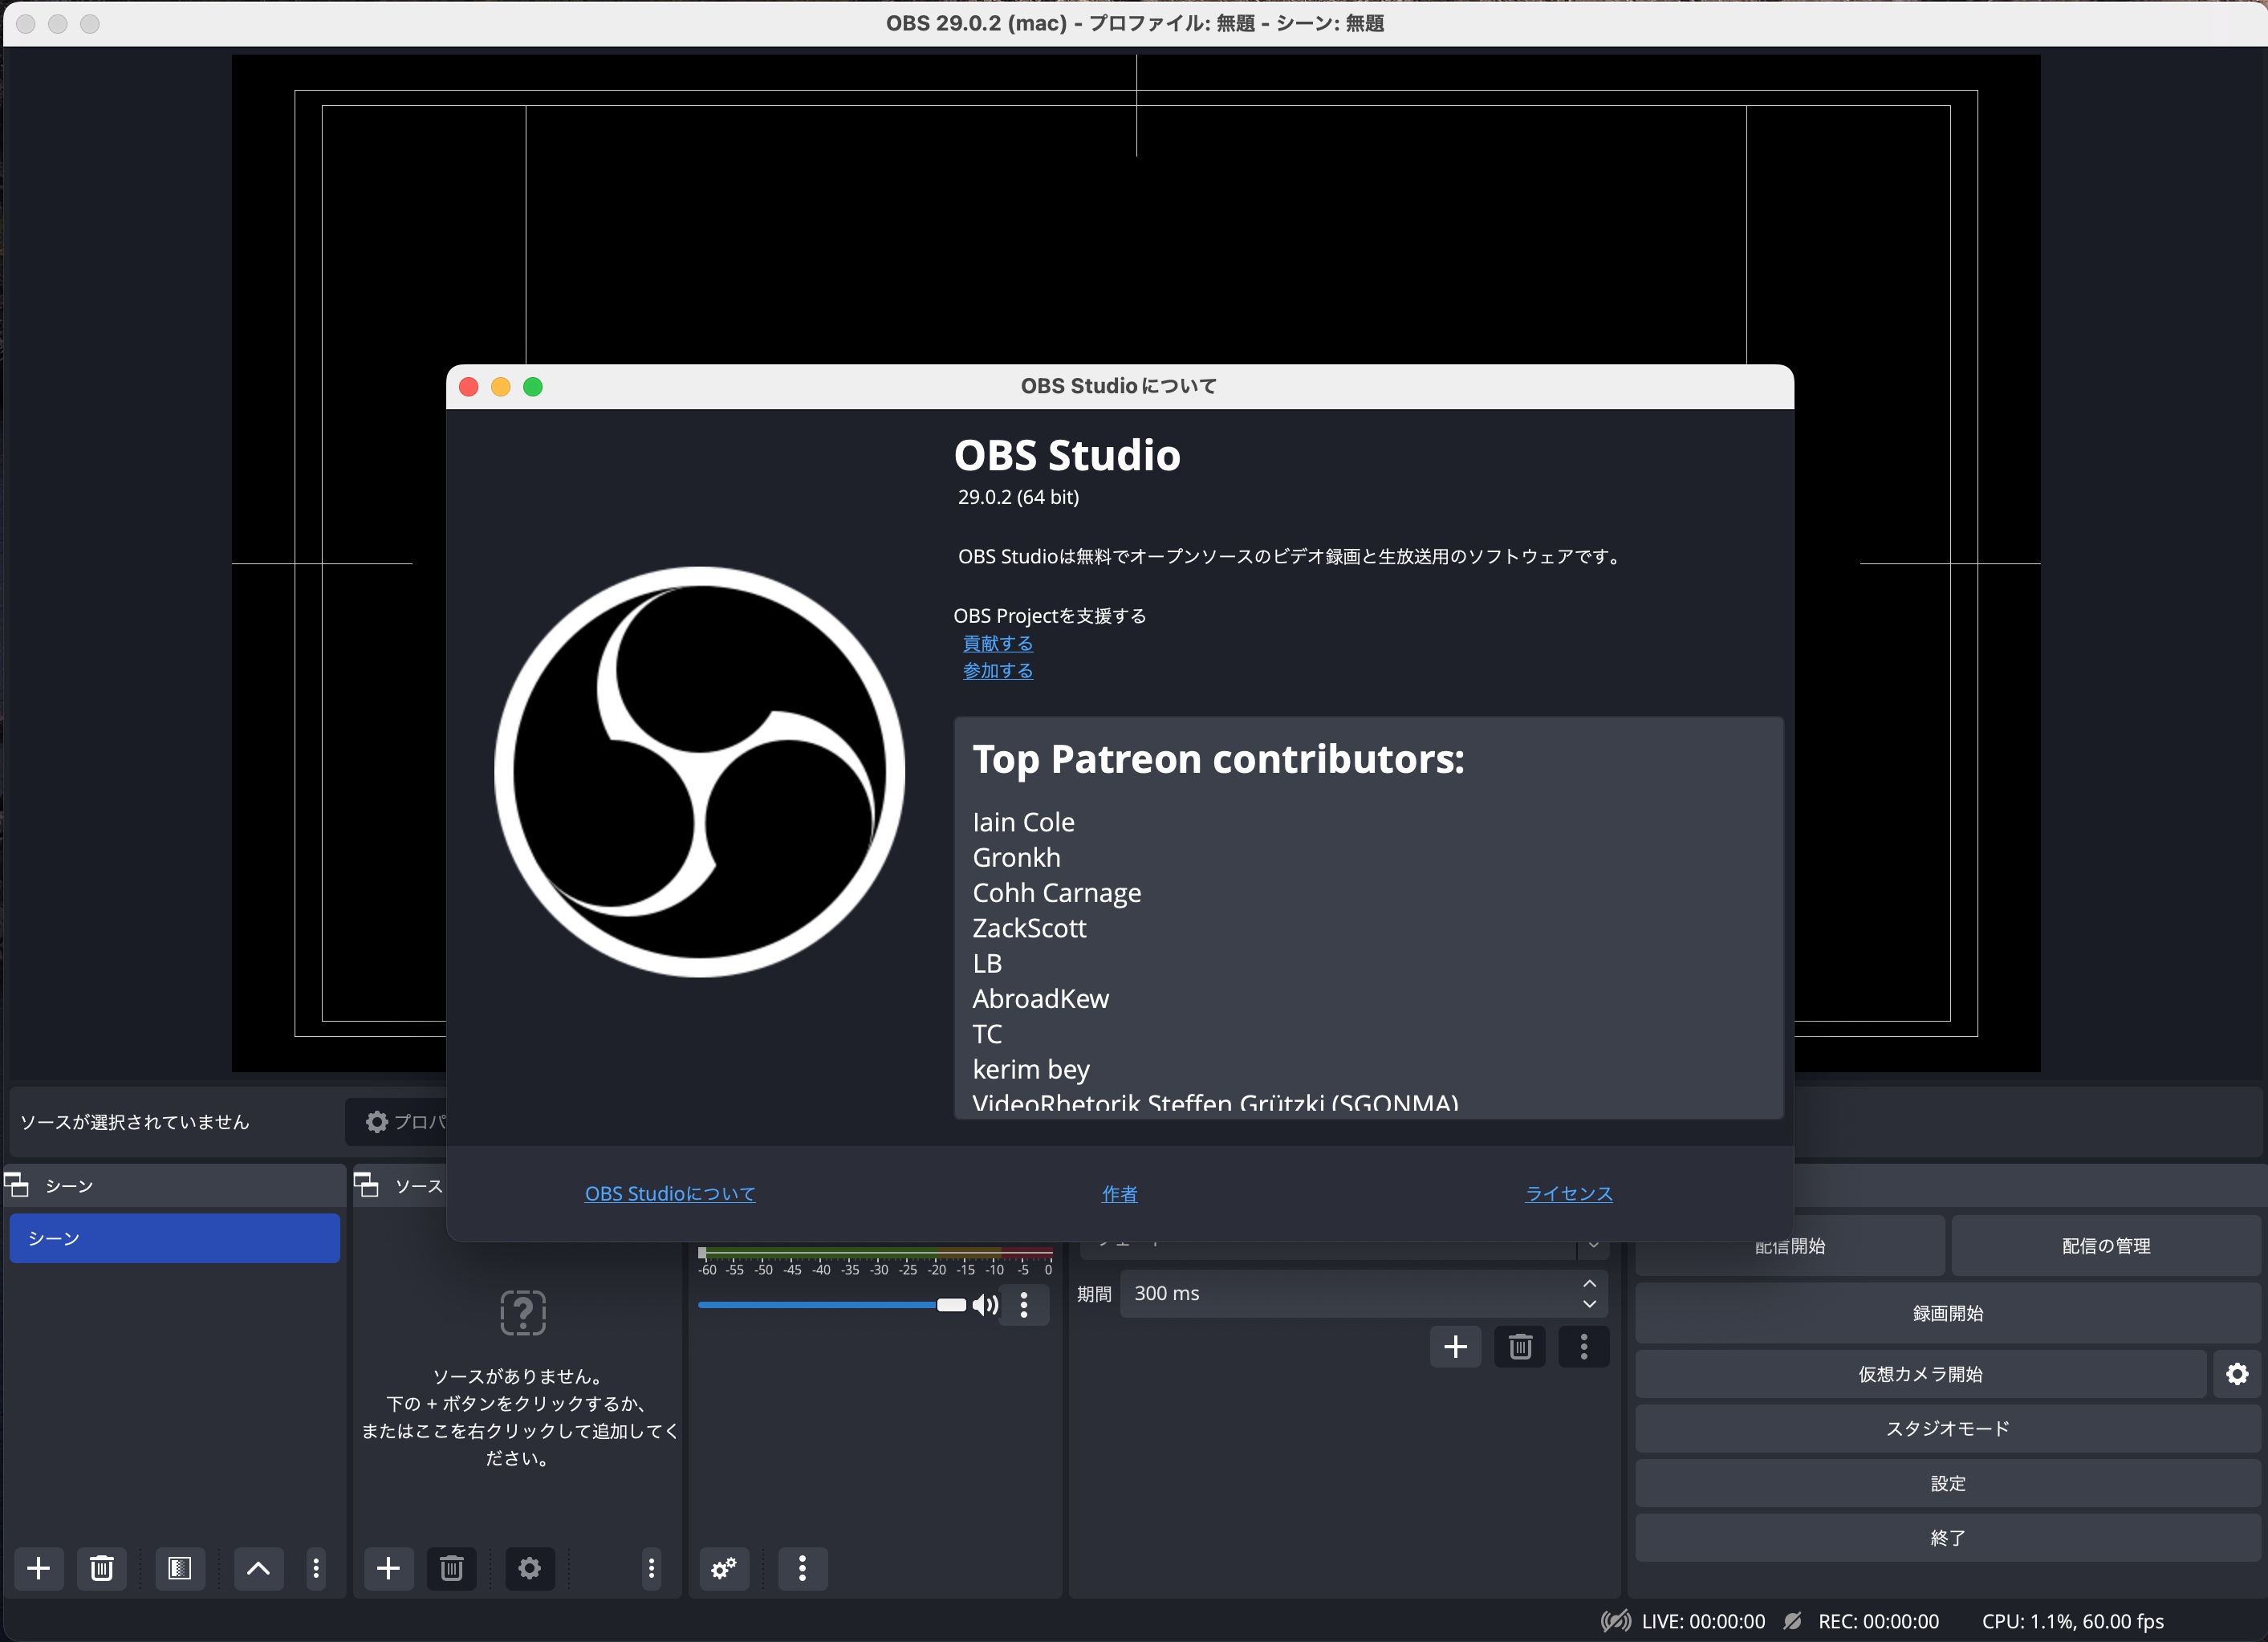Click CPU: 1.1%, 60.00 fps status text
The height and width of the screenshot is (1642, 2268).
tap(2072, 1621)
